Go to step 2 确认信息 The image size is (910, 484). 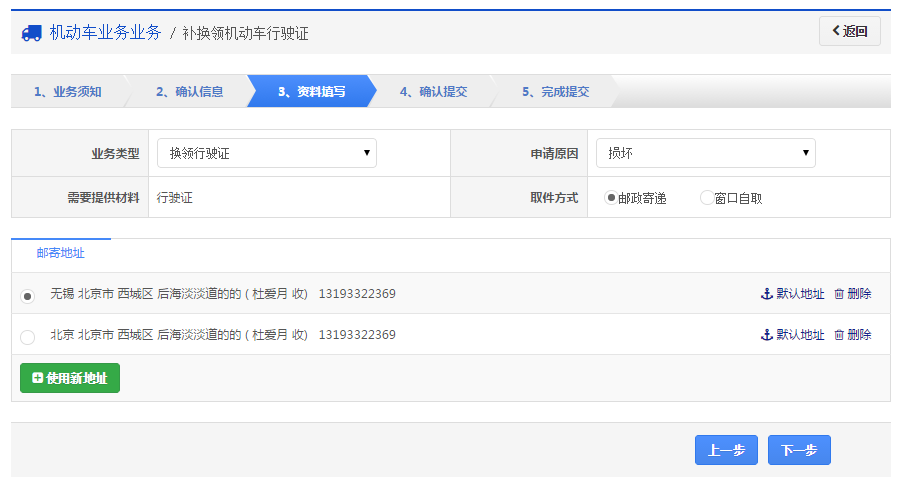(x=189, y=92)
